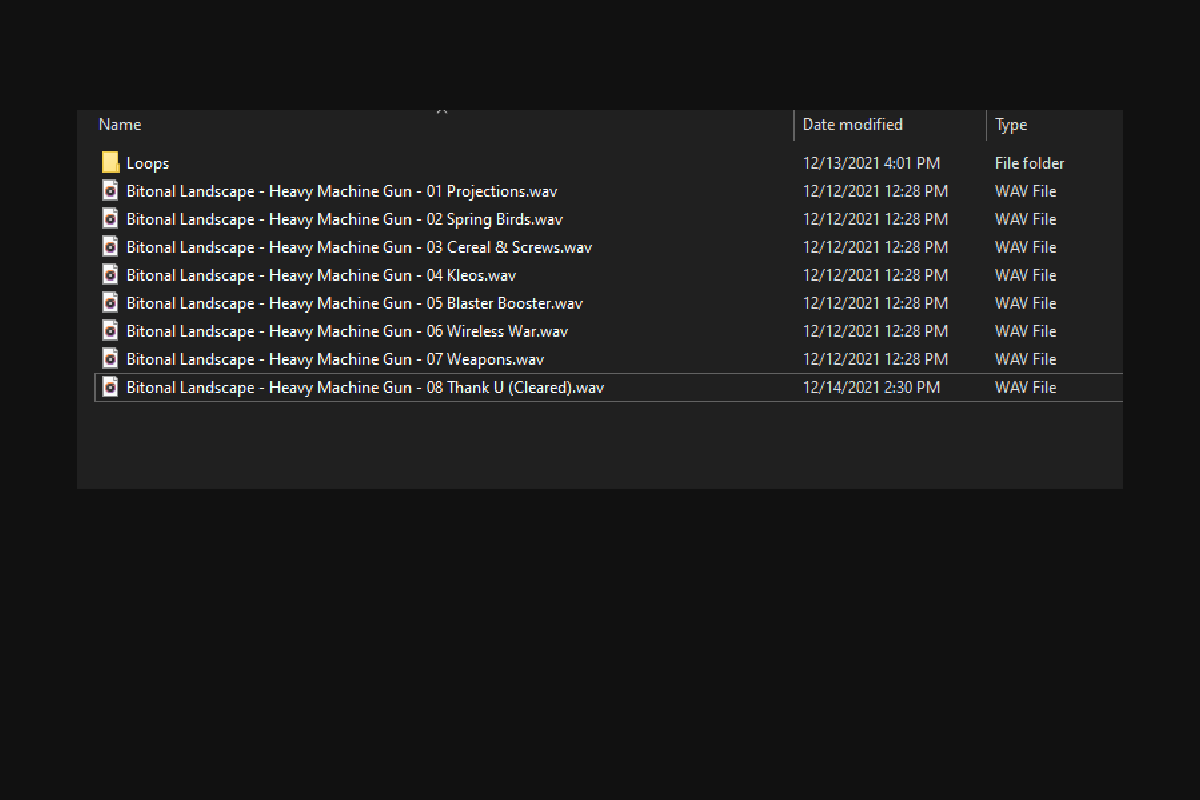
Task: Select file name 04 Kleos.wav
Action: tap(321, 275)
